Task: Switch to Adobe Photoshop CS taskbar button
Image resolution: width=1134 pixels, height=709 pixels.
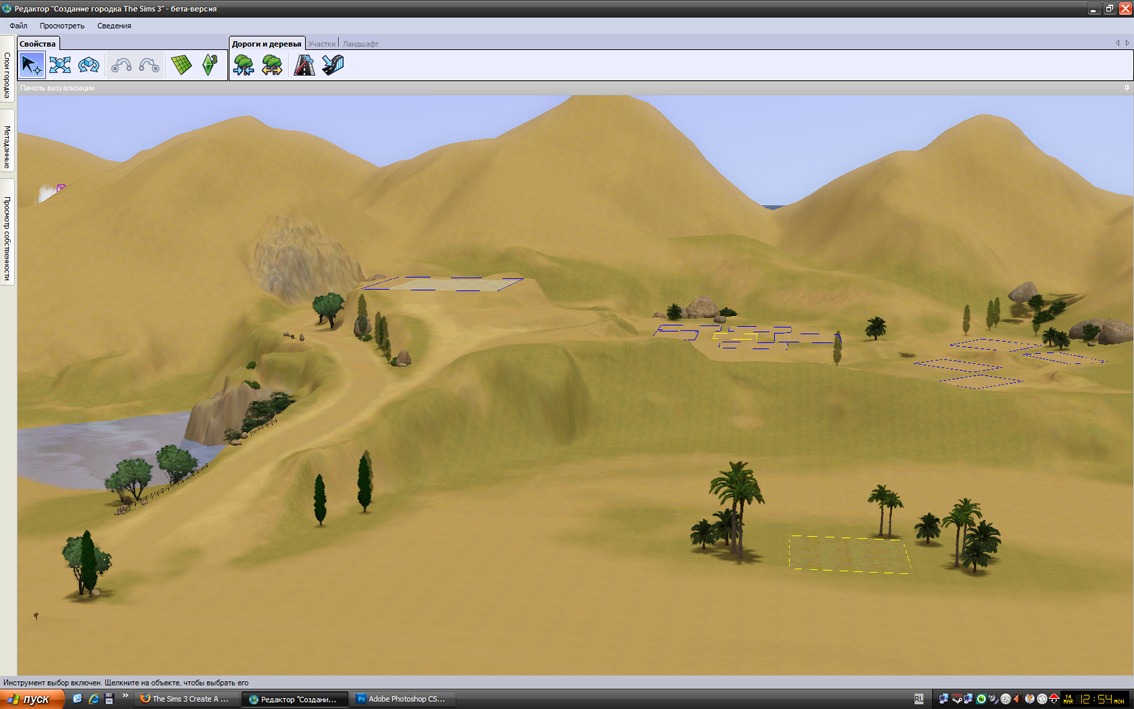Action: 402,699
